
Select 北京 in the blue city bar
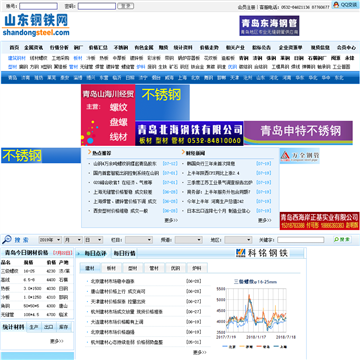pos(195,78)
